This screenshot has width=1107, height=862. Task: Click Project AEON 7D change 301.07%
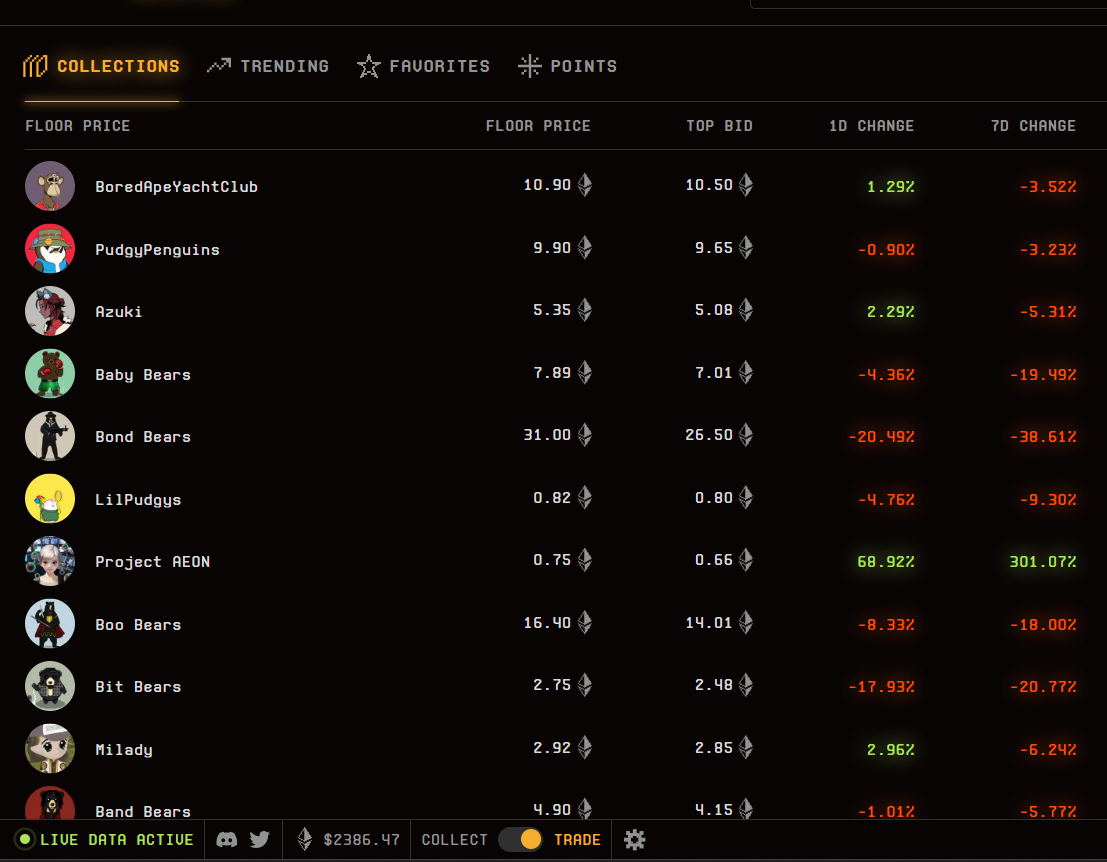[1043, 562]
